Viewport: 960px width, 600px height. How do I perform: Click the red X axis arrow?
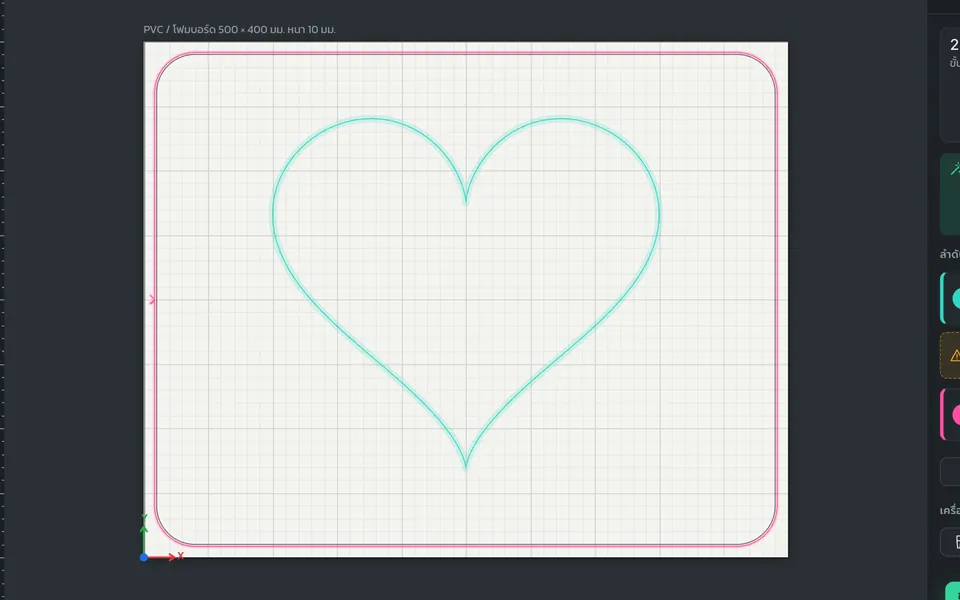pos(165,557)
